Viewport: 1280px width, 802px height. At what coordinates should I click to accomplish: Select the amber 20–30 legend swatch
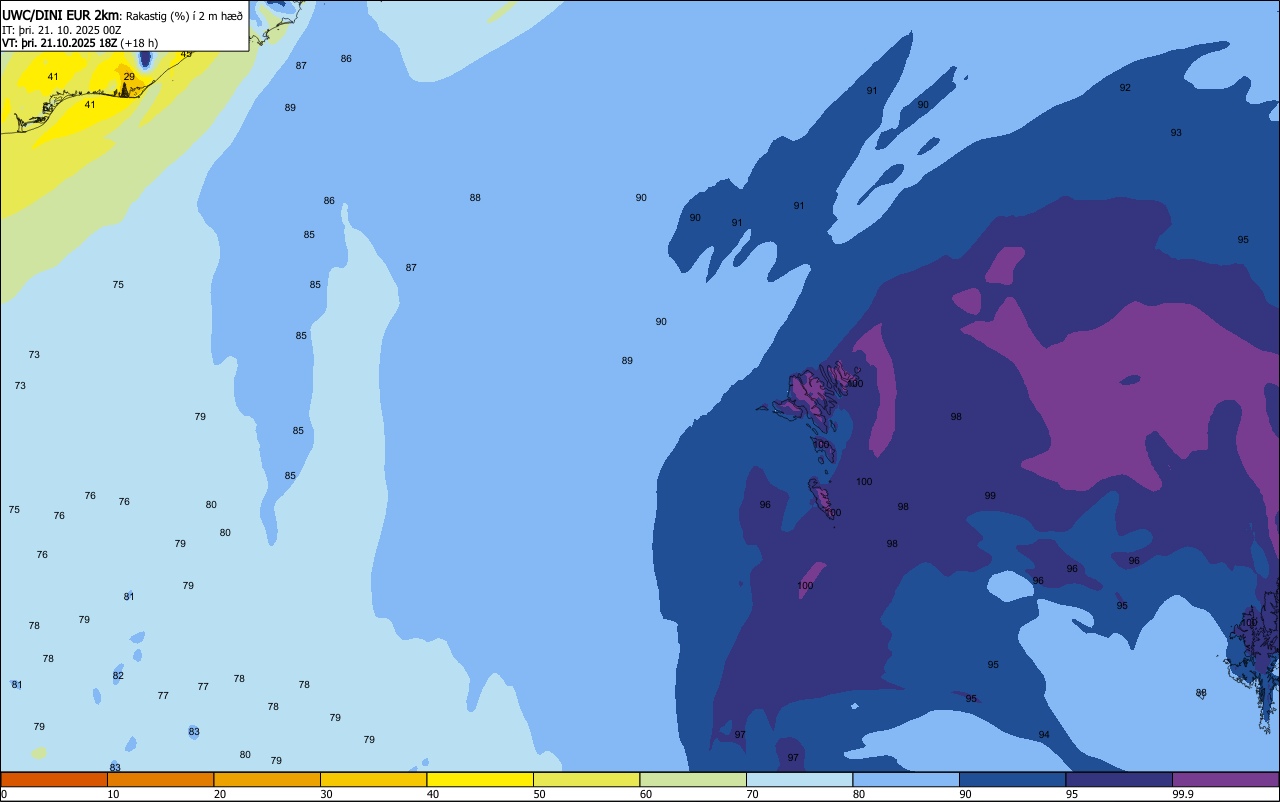click(x=267, y=779)
